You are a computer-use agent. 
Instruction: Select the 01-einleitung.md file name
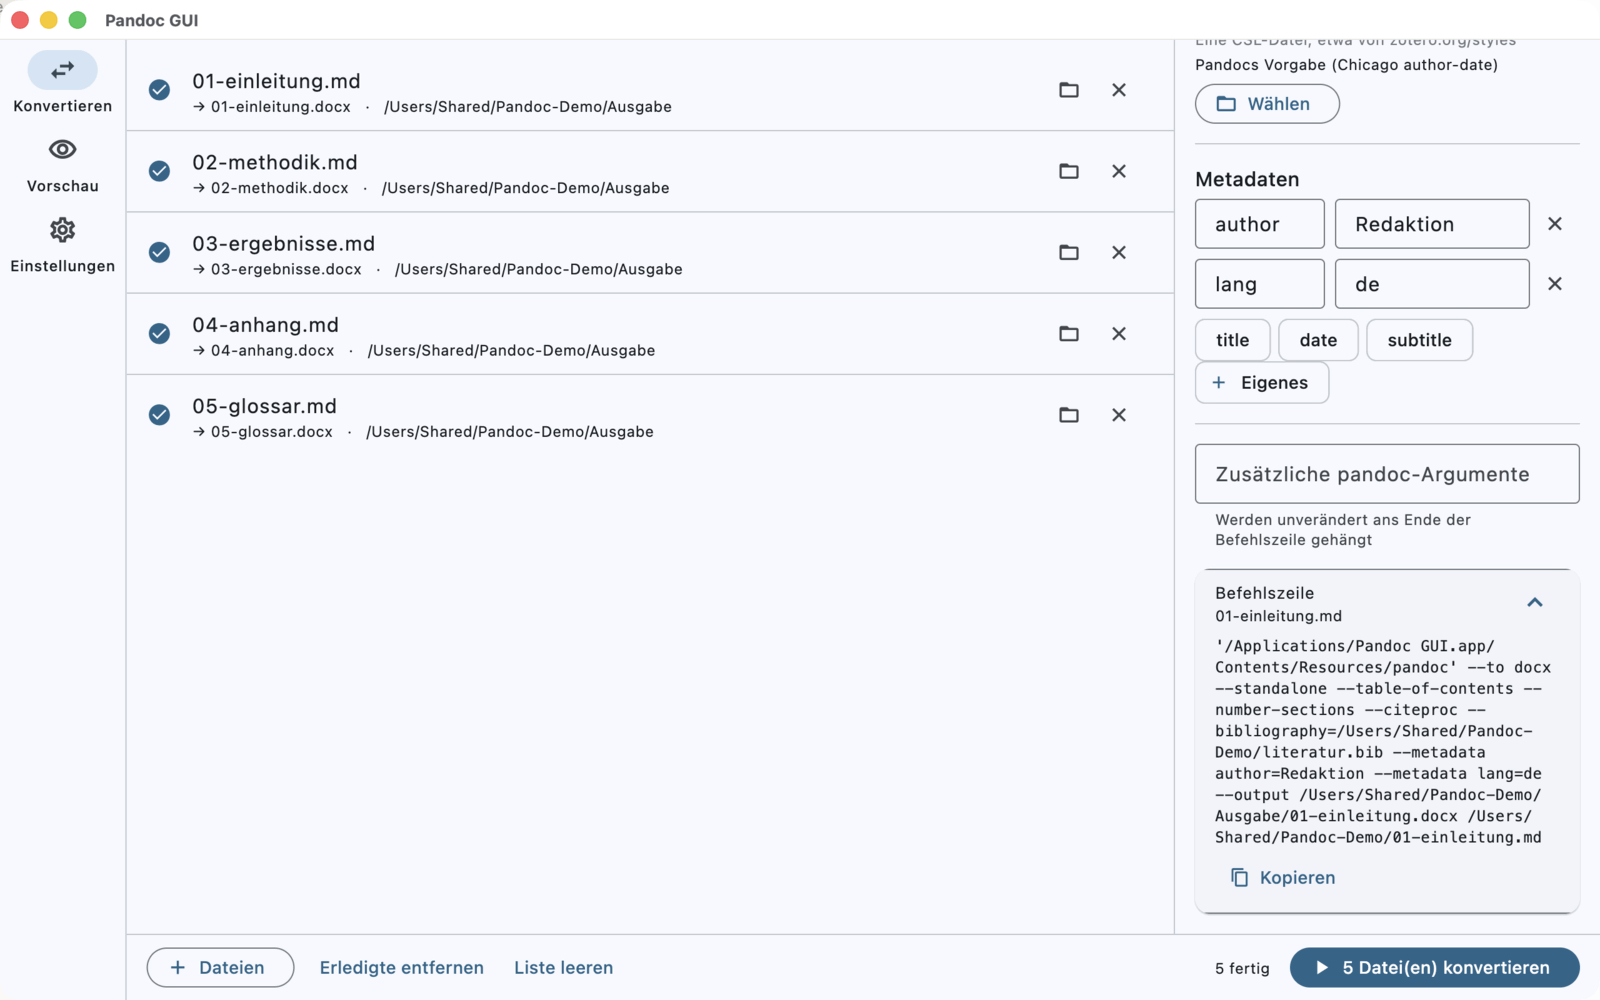click(x=277, y=81)
